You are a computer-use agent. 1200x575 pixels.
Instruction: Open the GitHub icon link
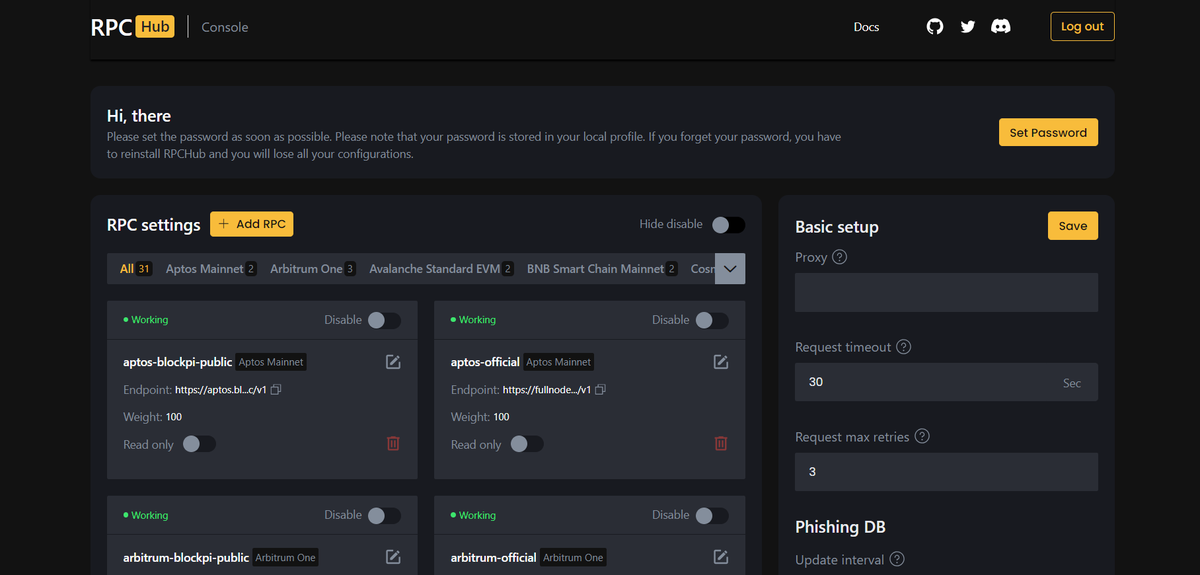click(935, 27)
